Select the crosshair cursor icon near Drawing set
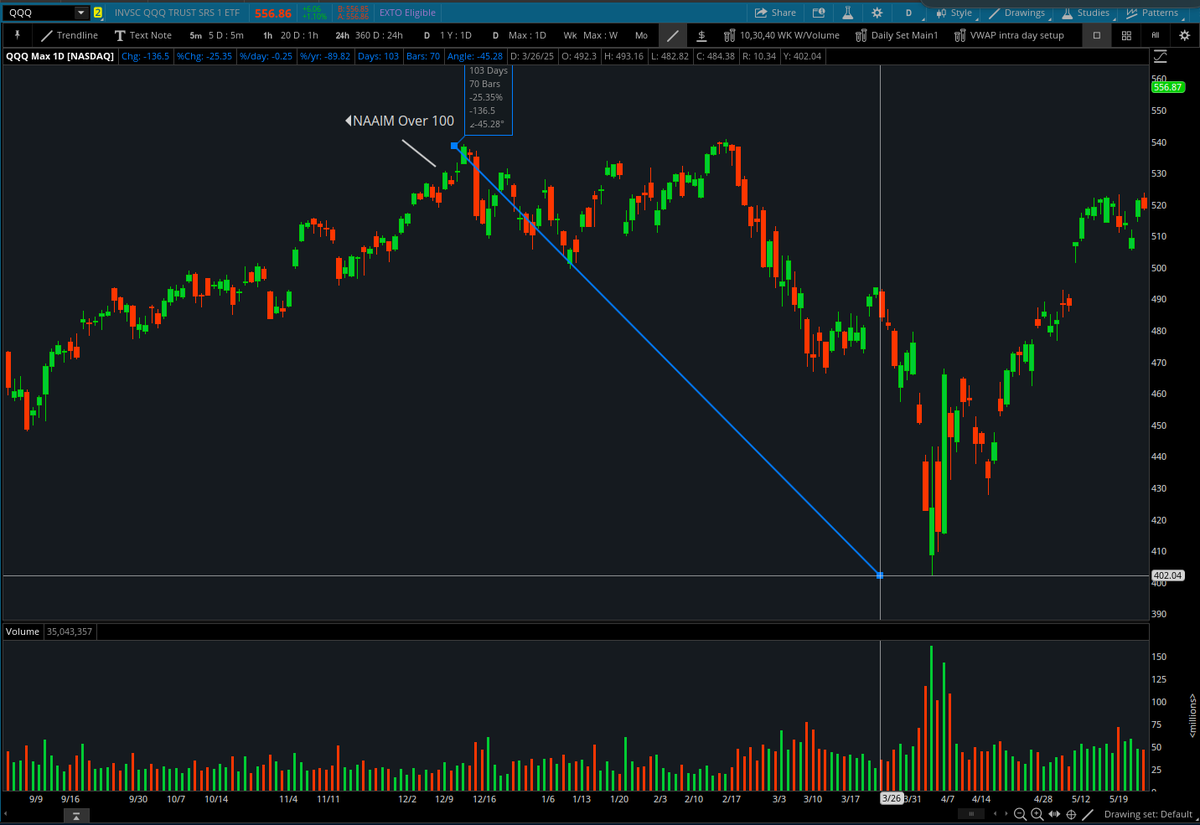Screen dimensions: 1200x825 pyautogui.click(x=1069, y=813)
